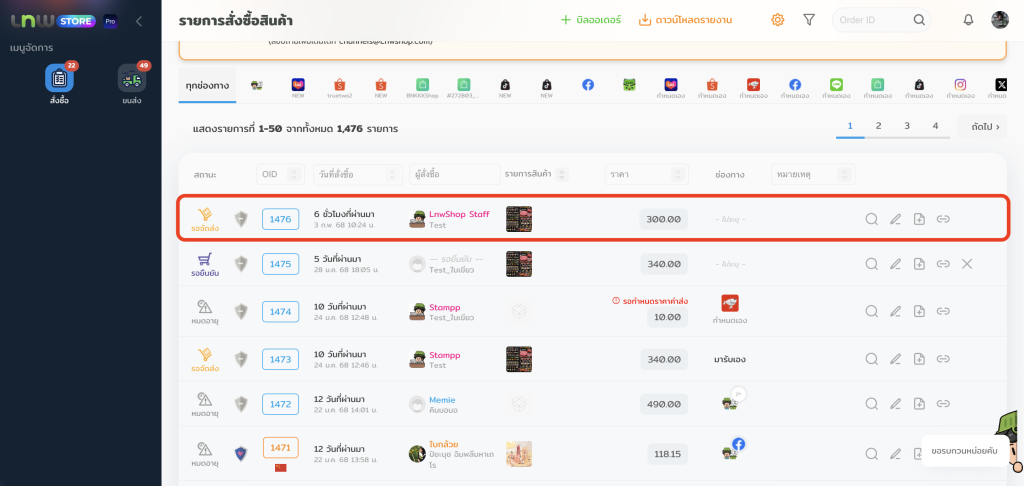Click the filter funnel icon in header
Image resolution: width=1024 pixels, height=486 pixels.
coord(809,20)
